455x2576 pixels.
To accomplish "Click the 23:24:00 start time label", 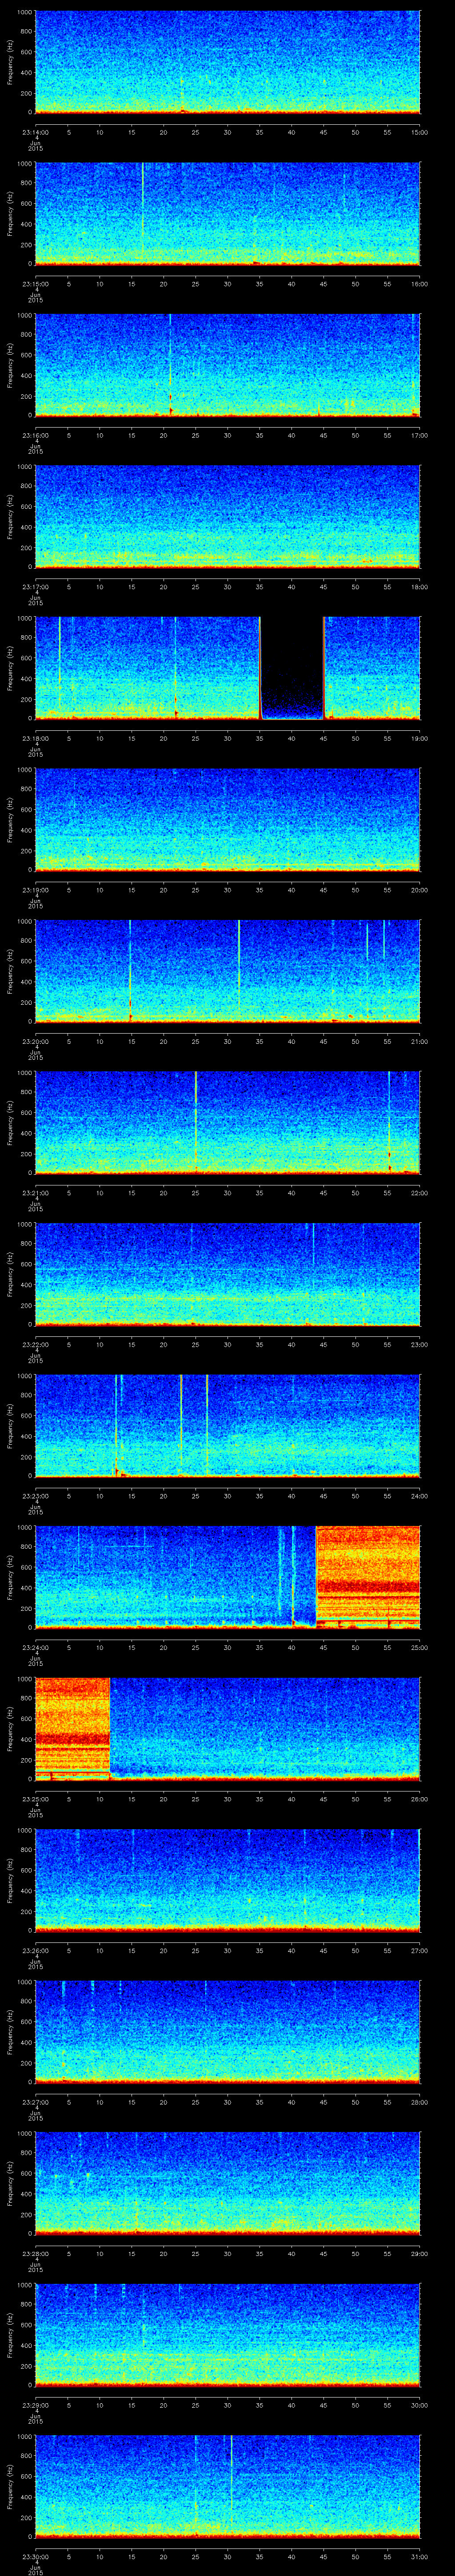I will [35, 1647].
